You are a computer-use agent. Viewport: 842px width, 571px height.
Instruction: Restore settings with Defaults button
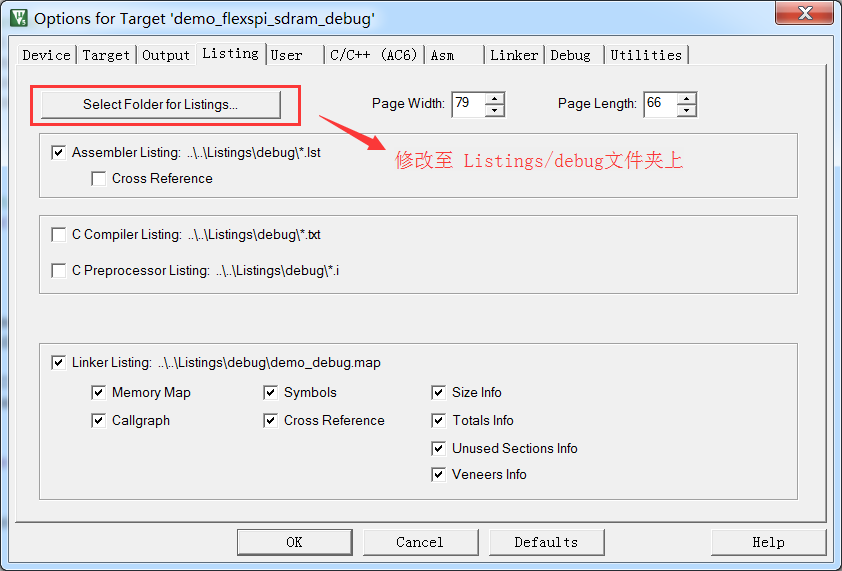(x=546, y=542)
